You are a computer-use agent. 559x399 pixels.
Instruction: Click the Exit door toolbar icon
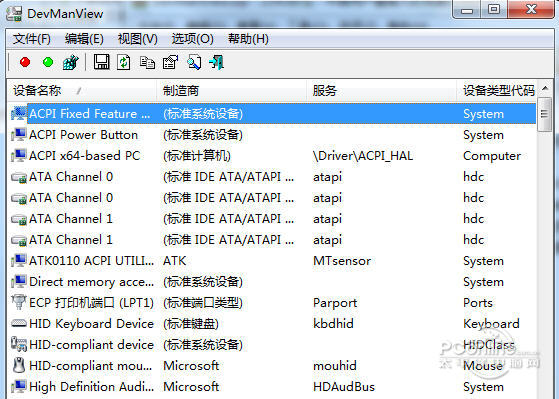(x=216, y=62)
